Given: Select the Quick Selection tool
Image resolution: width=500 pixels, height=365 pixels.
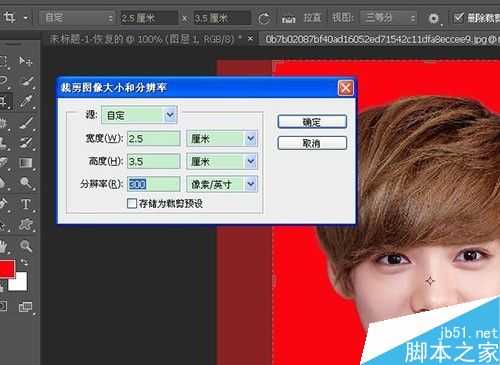Looking at the screenshot, I should (x=27, y=81).
